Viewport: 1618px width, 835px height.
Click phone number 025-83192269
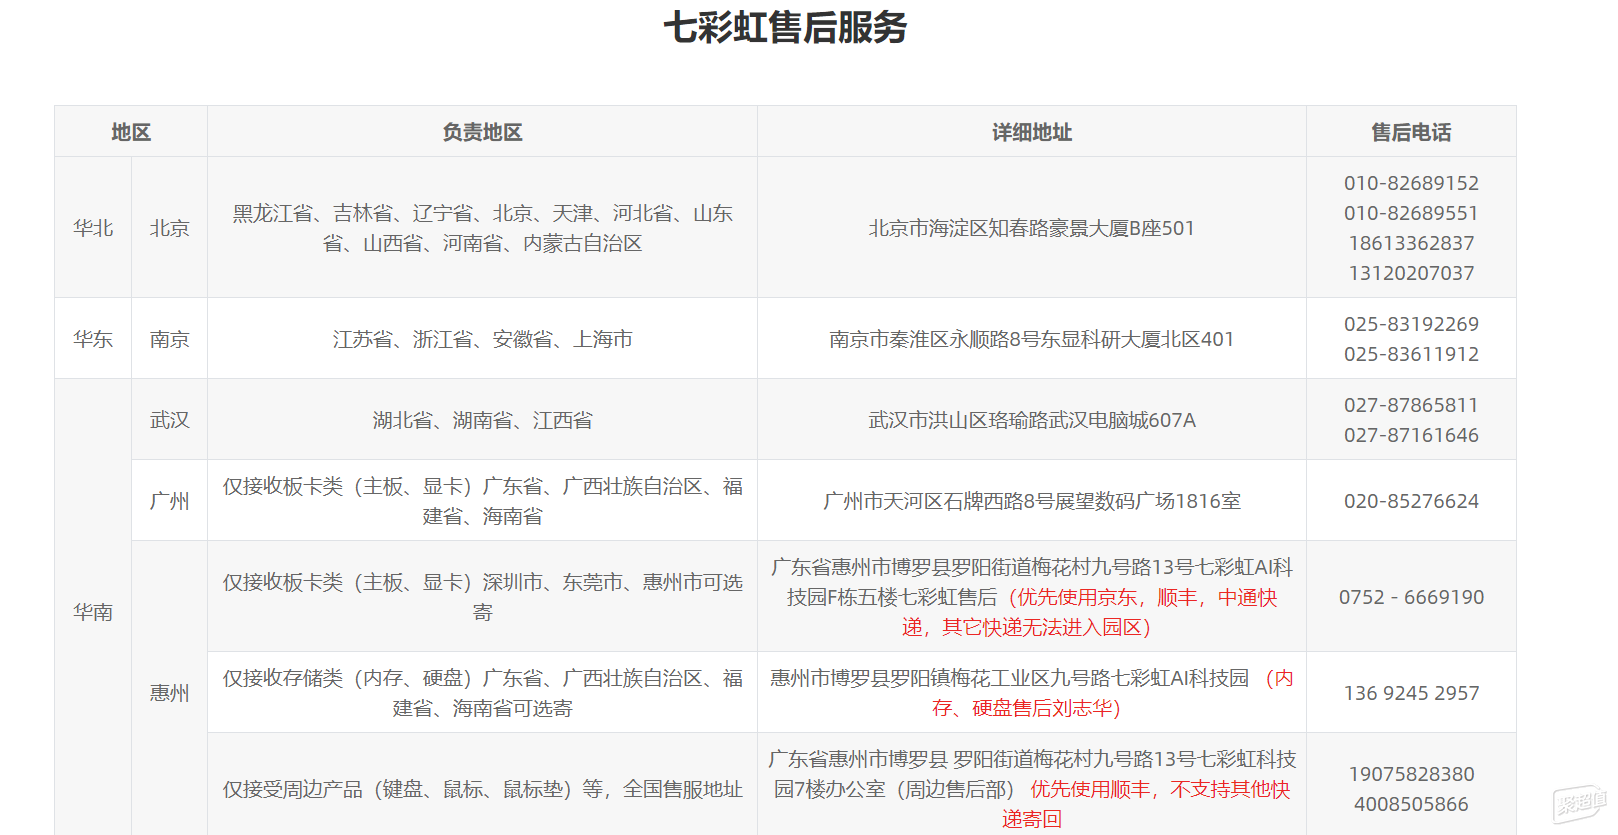pyautogui.click(x=1411, y=324)
